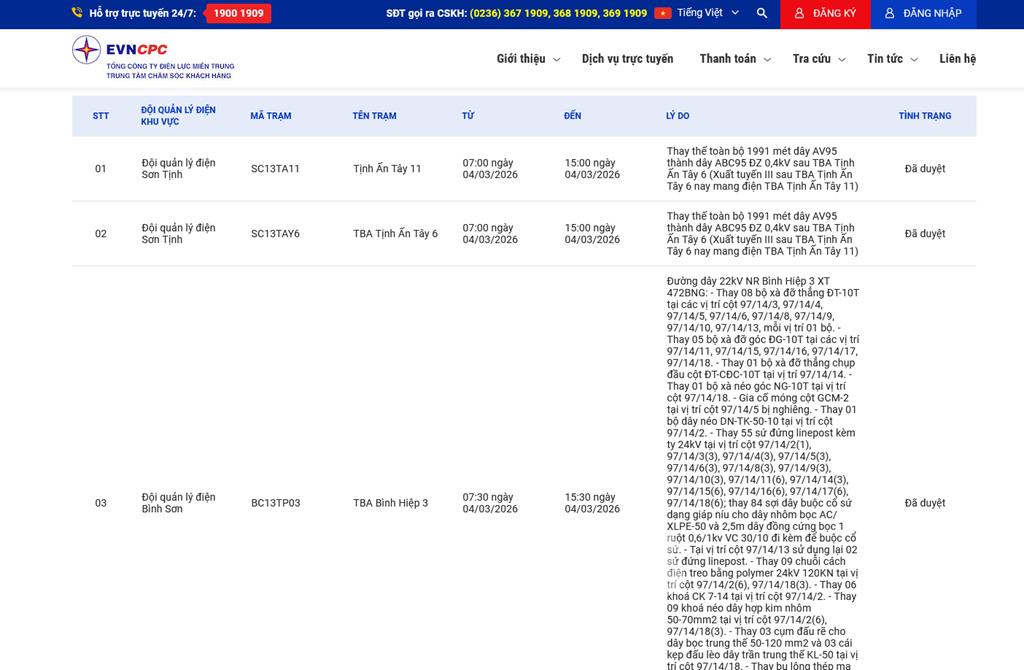Image resolution: width=1024 pixels, height=670 pixels.
Task: Click the TÌNH TRẠNG column header
Action: click(x=924, y=116)
